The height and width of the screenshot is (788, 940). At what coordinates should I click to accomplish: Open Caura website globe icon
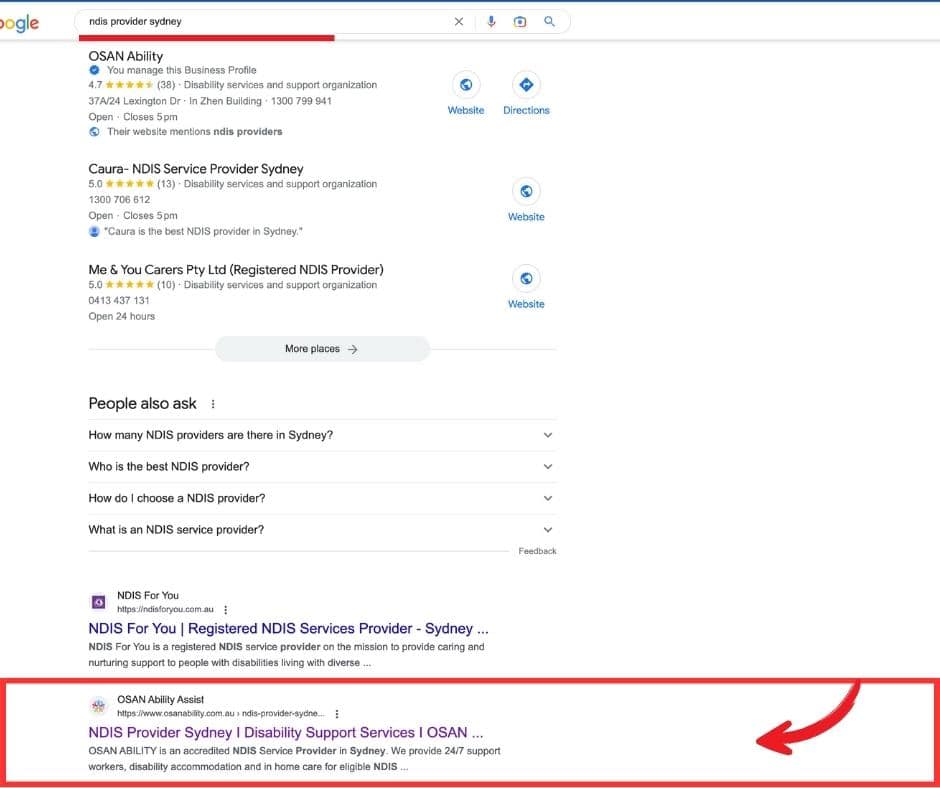coord(526,191)
